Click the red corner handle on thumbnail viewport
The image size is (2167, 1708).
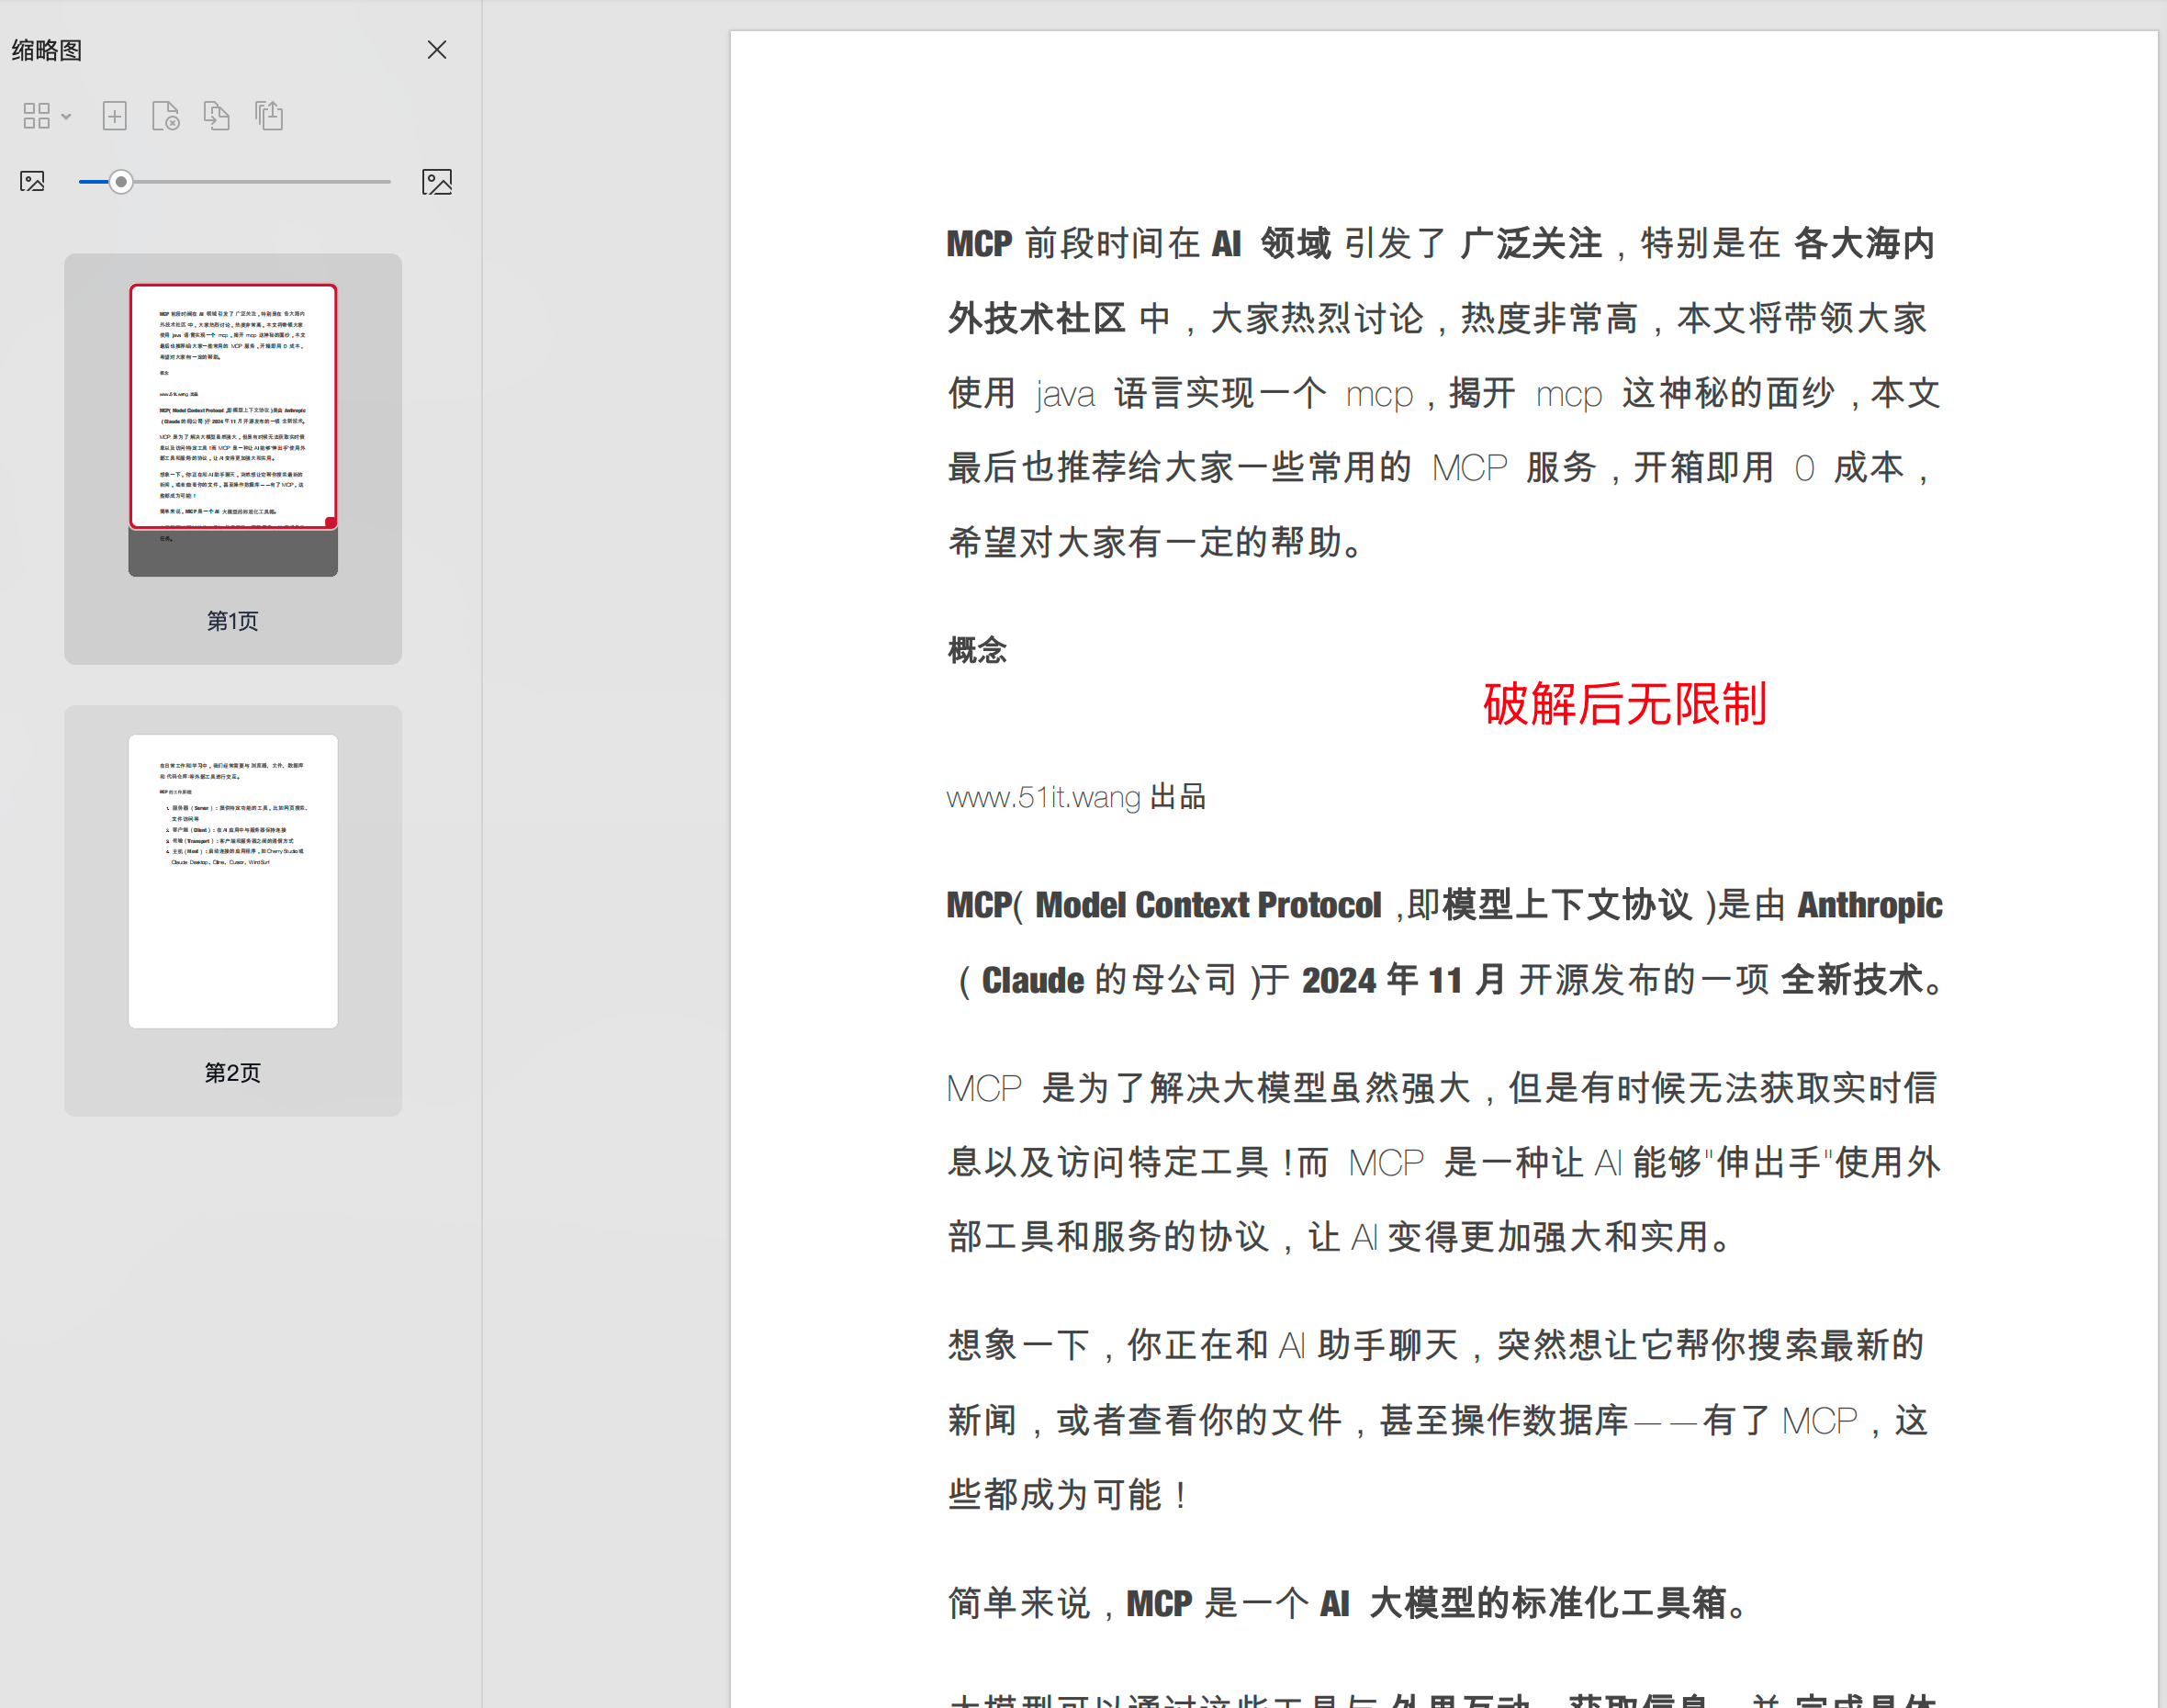330,522
